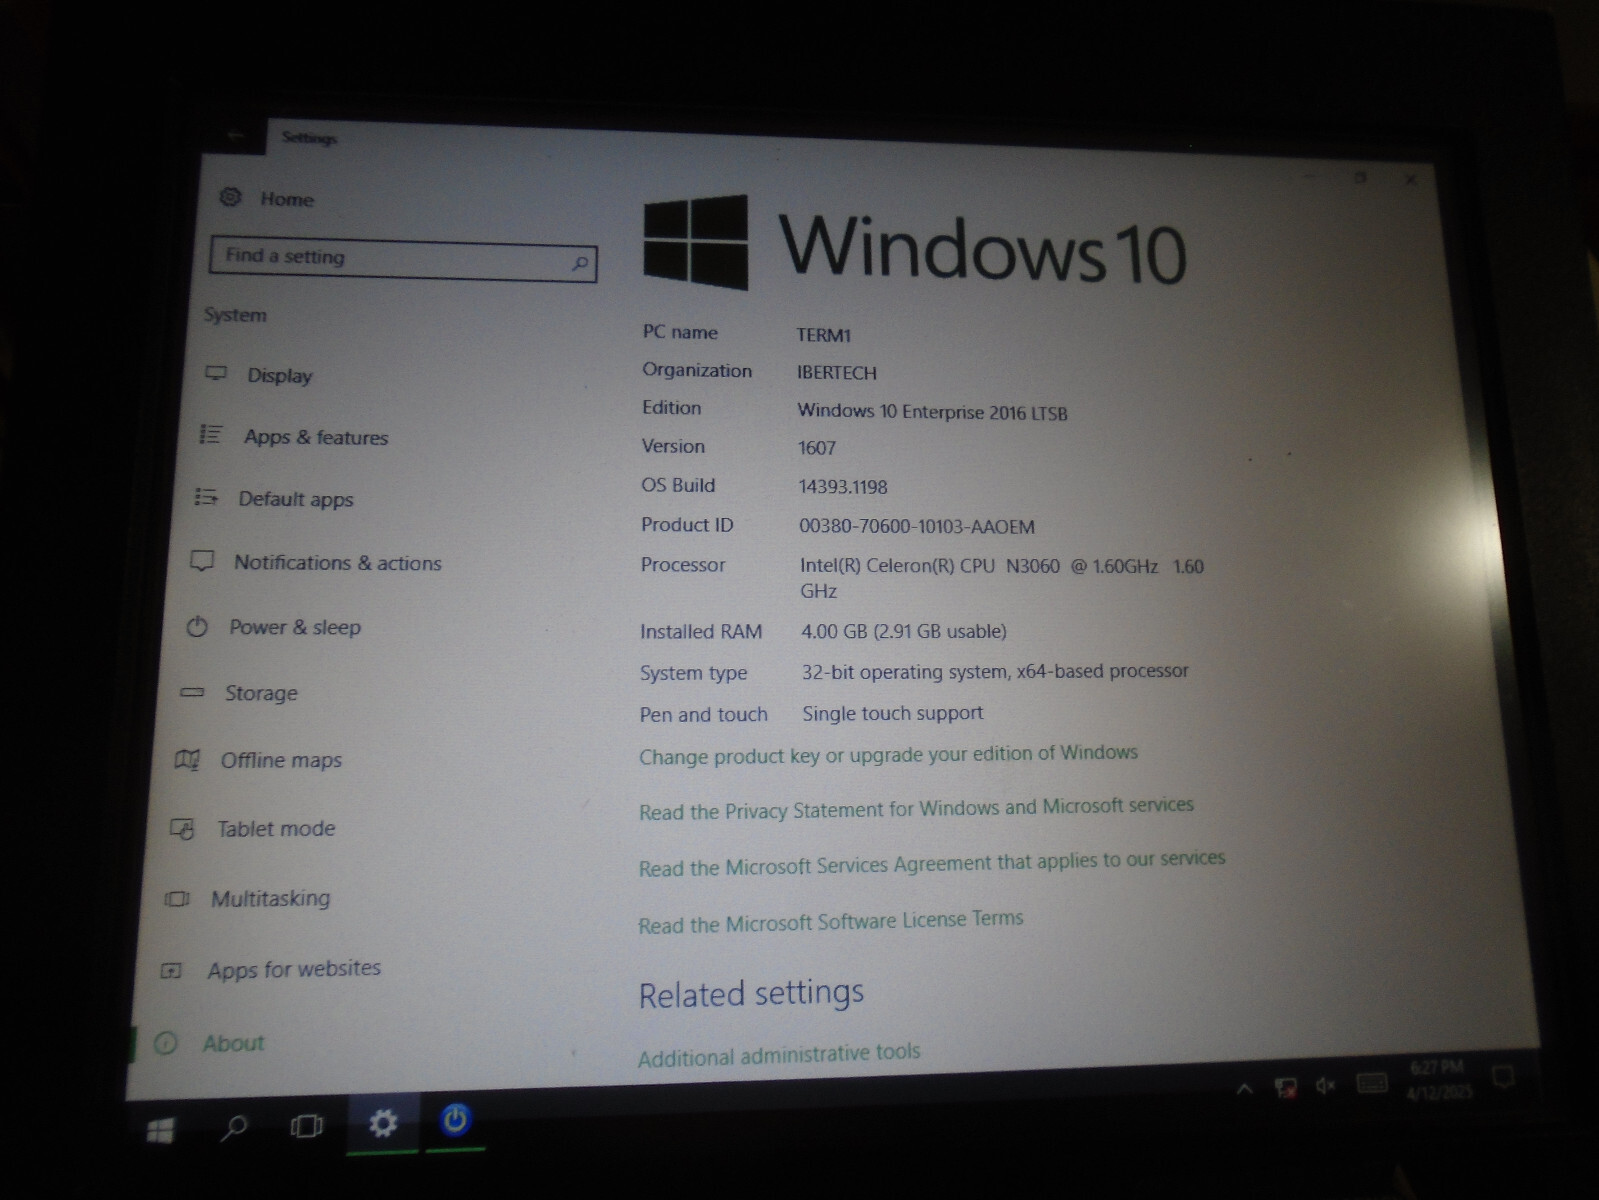Click the Organization value IBERTECH

tap(837, 373)
